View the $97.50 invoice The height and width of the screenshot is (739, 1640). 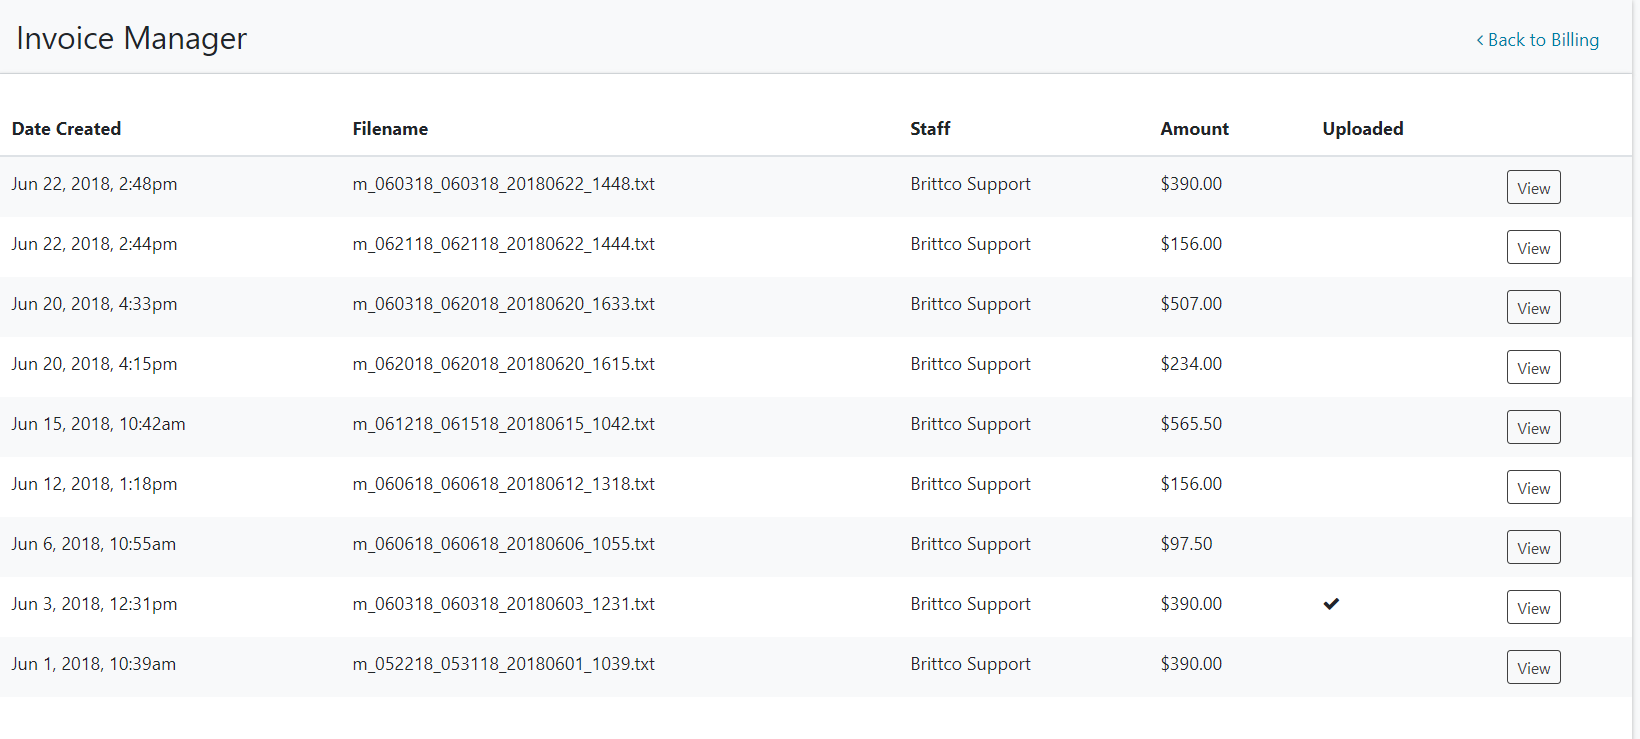[x=1533, y=548]
